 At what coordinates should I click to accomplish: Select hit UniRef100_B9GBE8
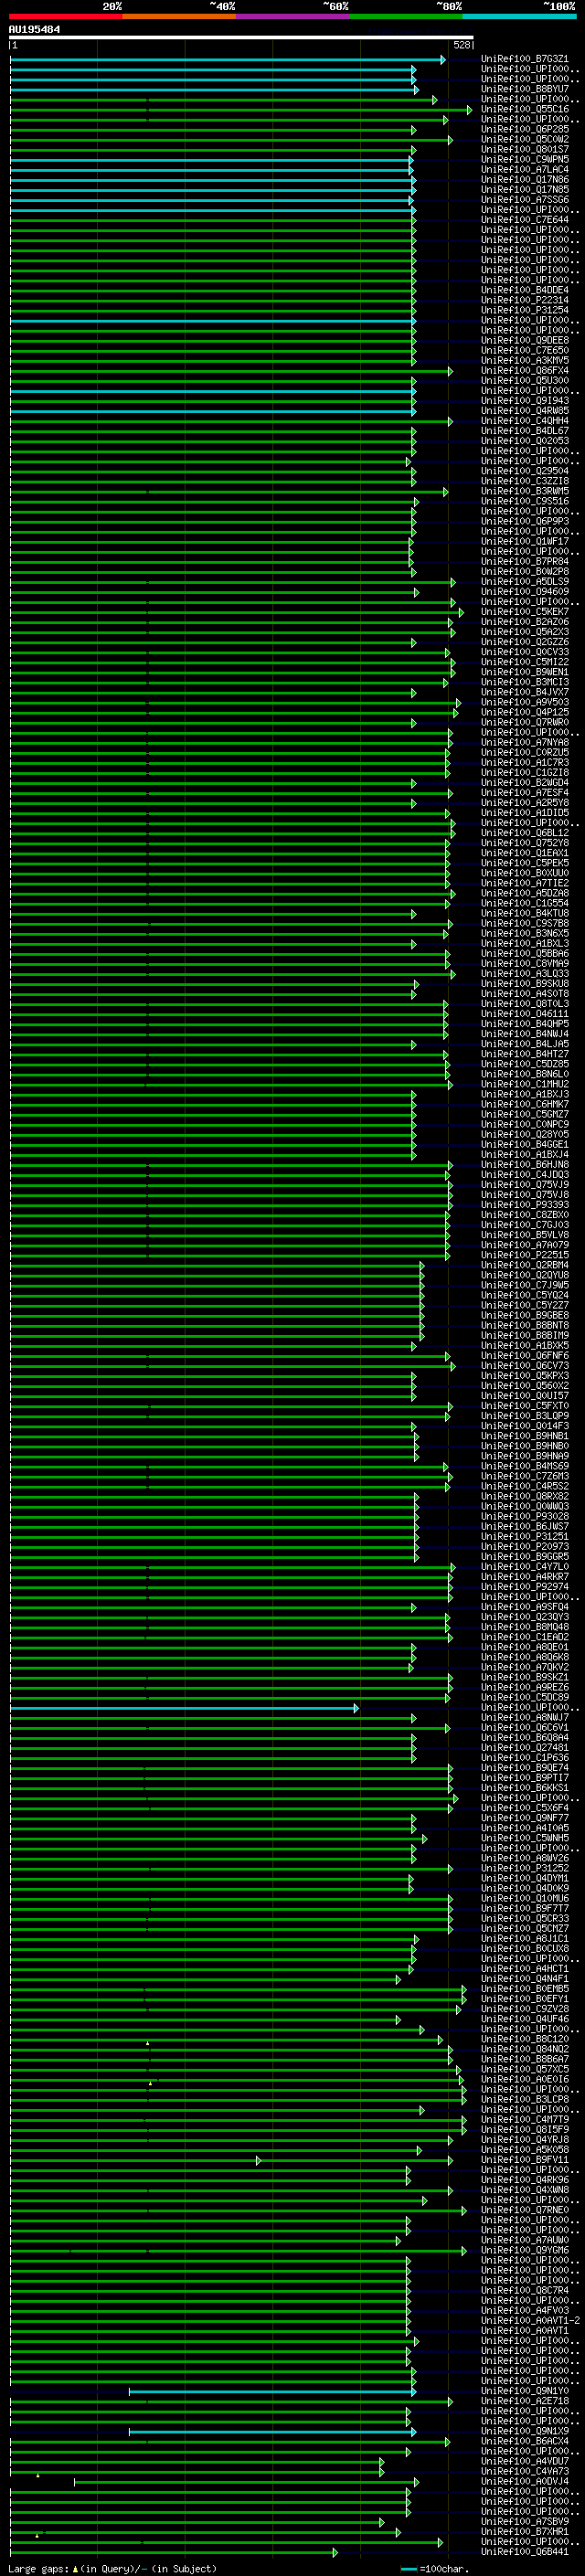pyautogui.click(x=525, y=1315)
